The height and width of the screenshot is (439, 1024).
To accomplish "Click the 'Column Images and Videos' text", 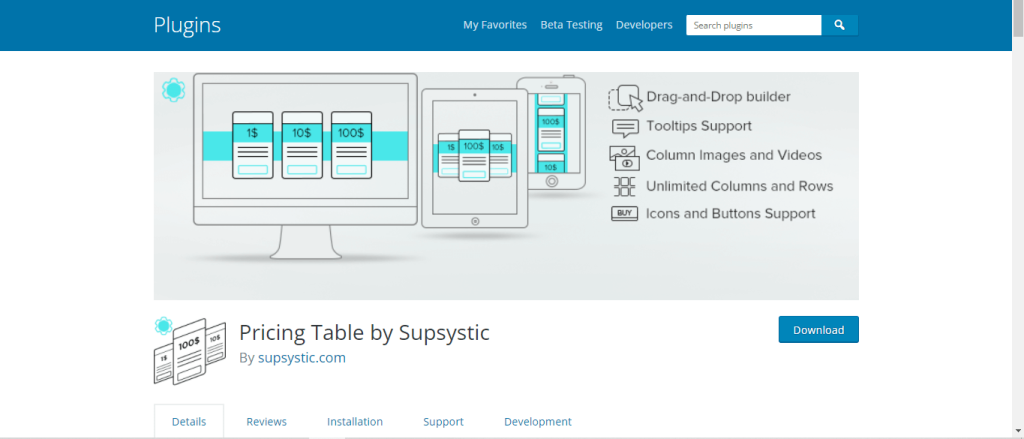I will click(734, 155).
